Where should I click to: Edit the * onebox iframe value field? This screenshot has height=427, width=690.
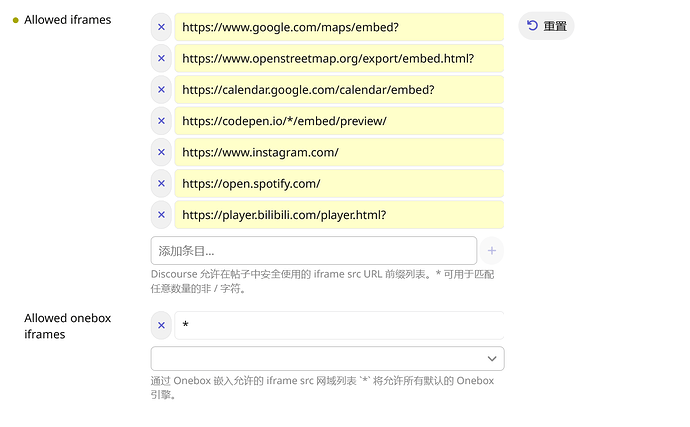pos(339,325)
